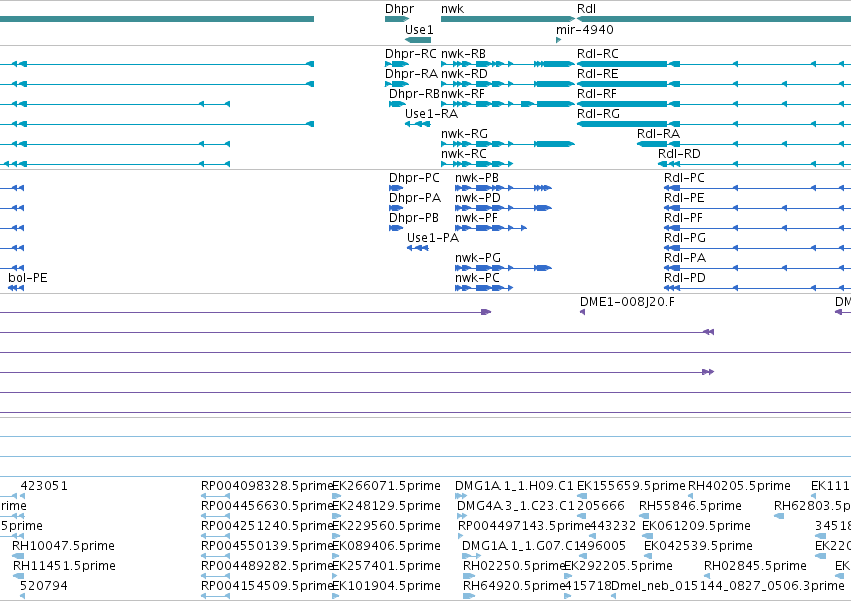Click the DMG1A.1_1.H09.C1 EST glyph
Screen dimensions: 851x601
(461, 496)
